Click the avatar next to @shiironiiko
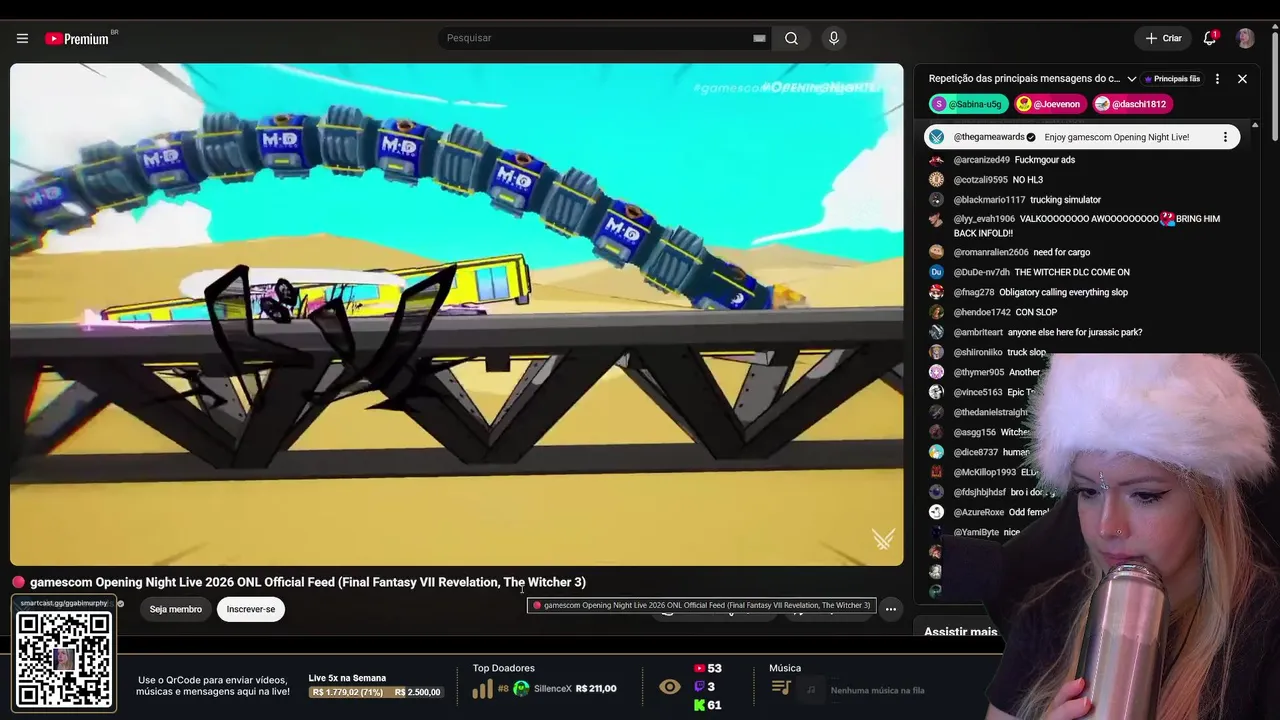 pyautogui.click(x=936, y=352)
